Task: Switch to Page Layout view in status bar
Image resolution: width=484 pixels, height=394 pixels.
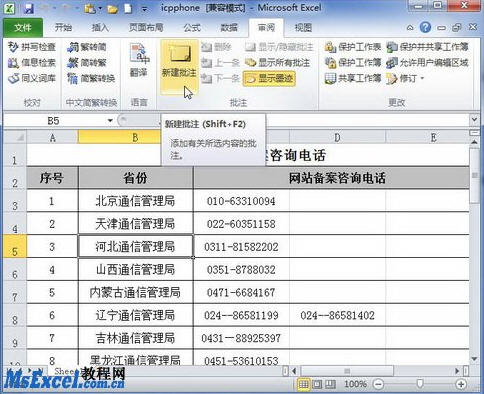Action: (x=317, y=384)
